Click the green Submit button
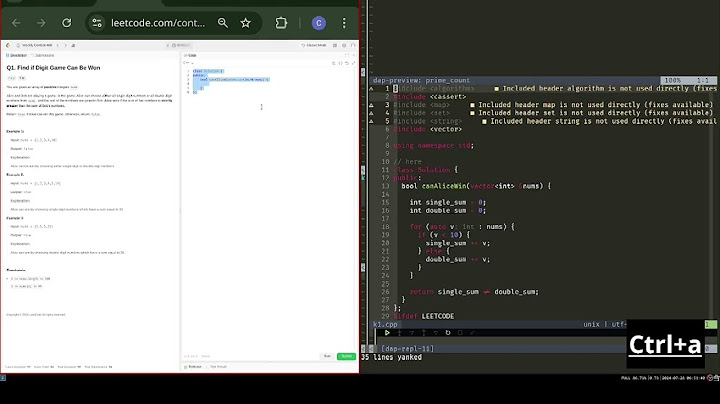The width and height of the screenshot is (720, 404). 346,356
